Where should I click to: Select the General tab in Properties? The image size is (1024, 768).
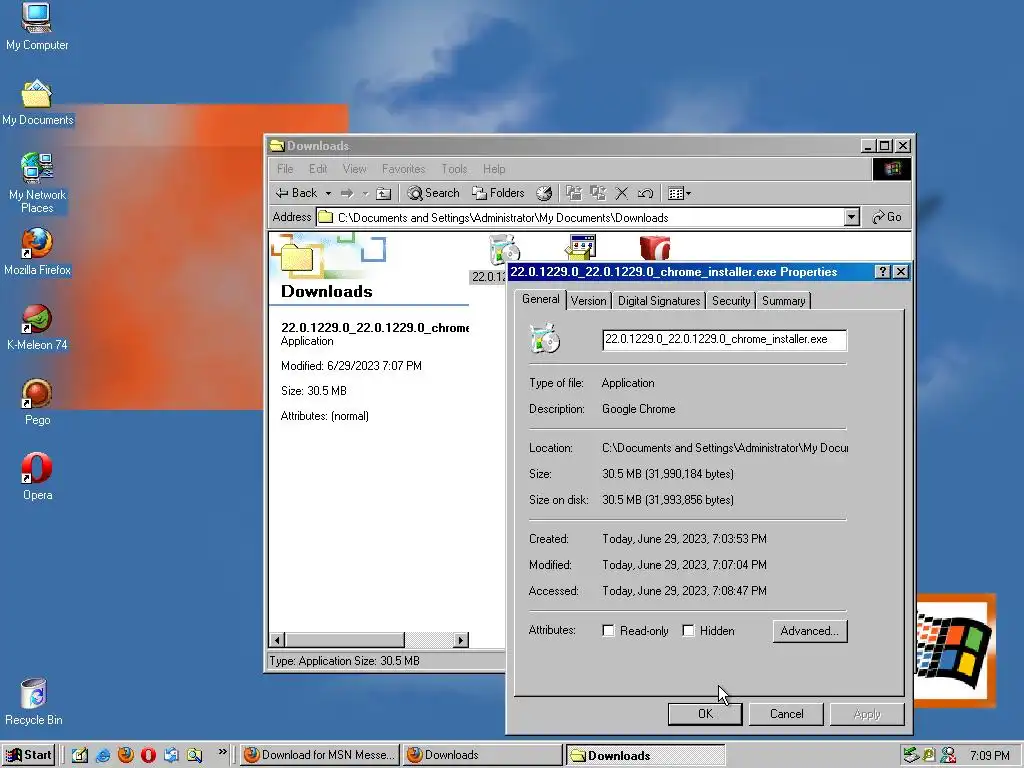tap(541, 299)
